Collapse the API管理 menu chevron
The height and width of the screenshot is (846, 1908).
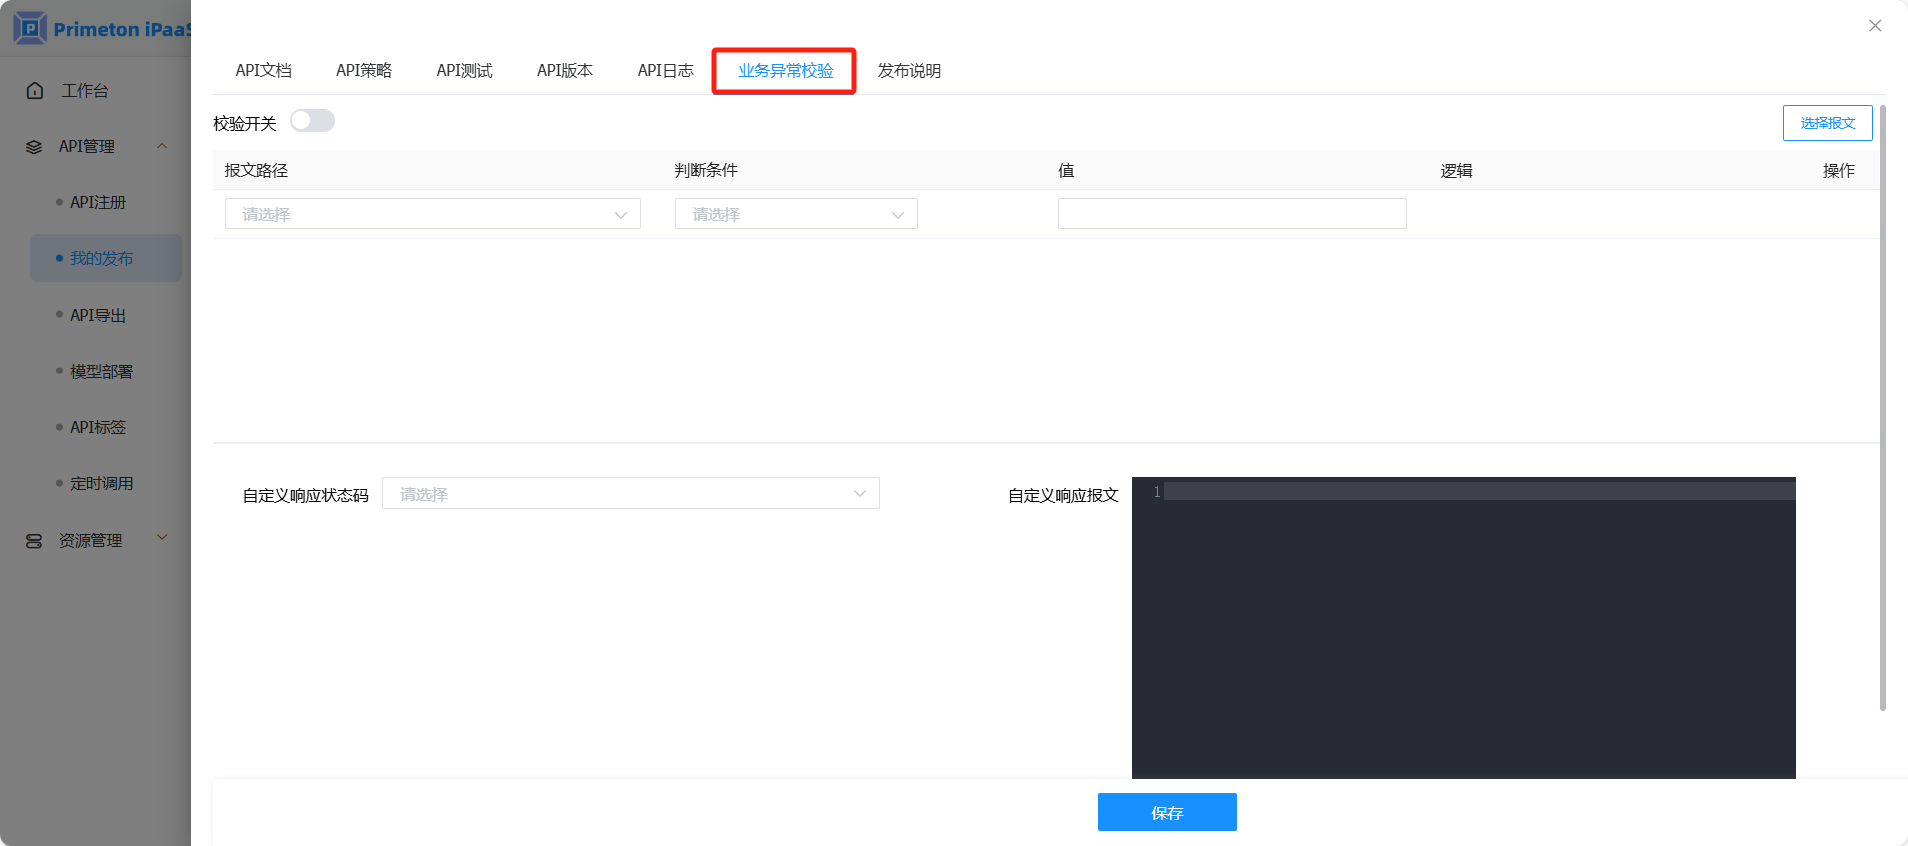coord(162,146)
